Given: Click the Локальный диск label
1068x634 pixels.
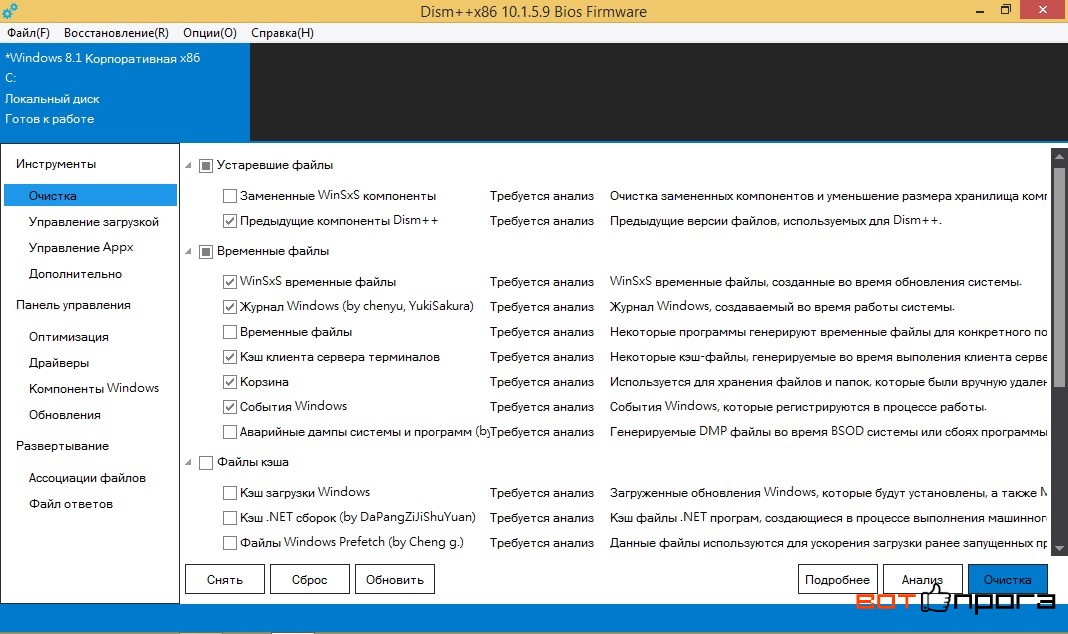Looking at the screenshot, I should point(52,99).
